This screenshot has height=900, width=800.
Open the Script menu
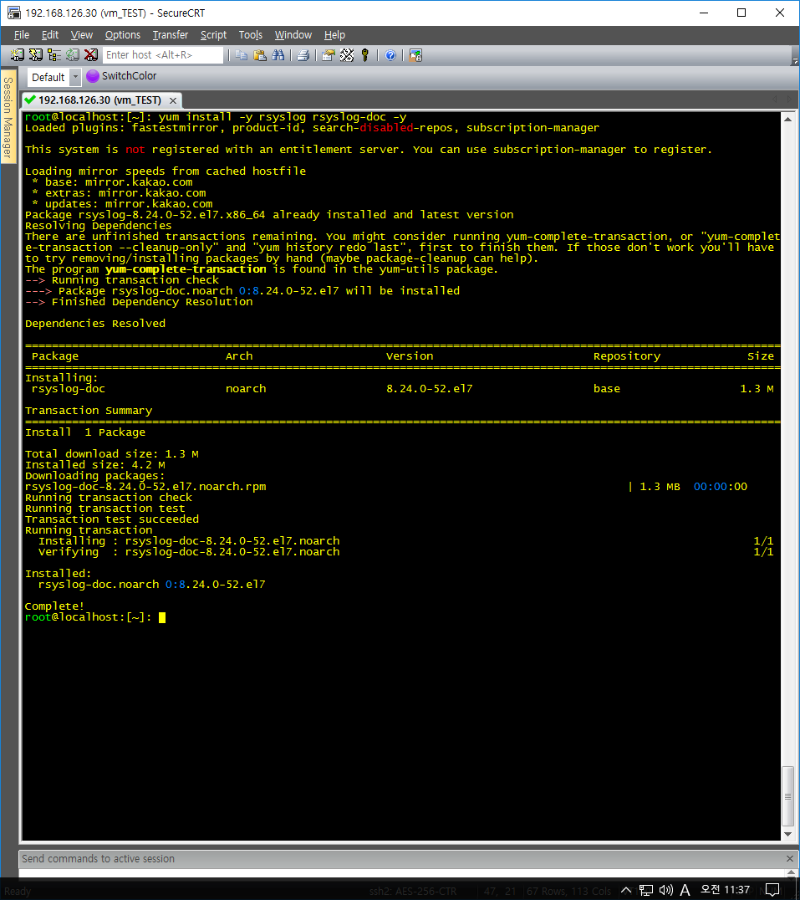pyautogui.click(x=213, y=35)
